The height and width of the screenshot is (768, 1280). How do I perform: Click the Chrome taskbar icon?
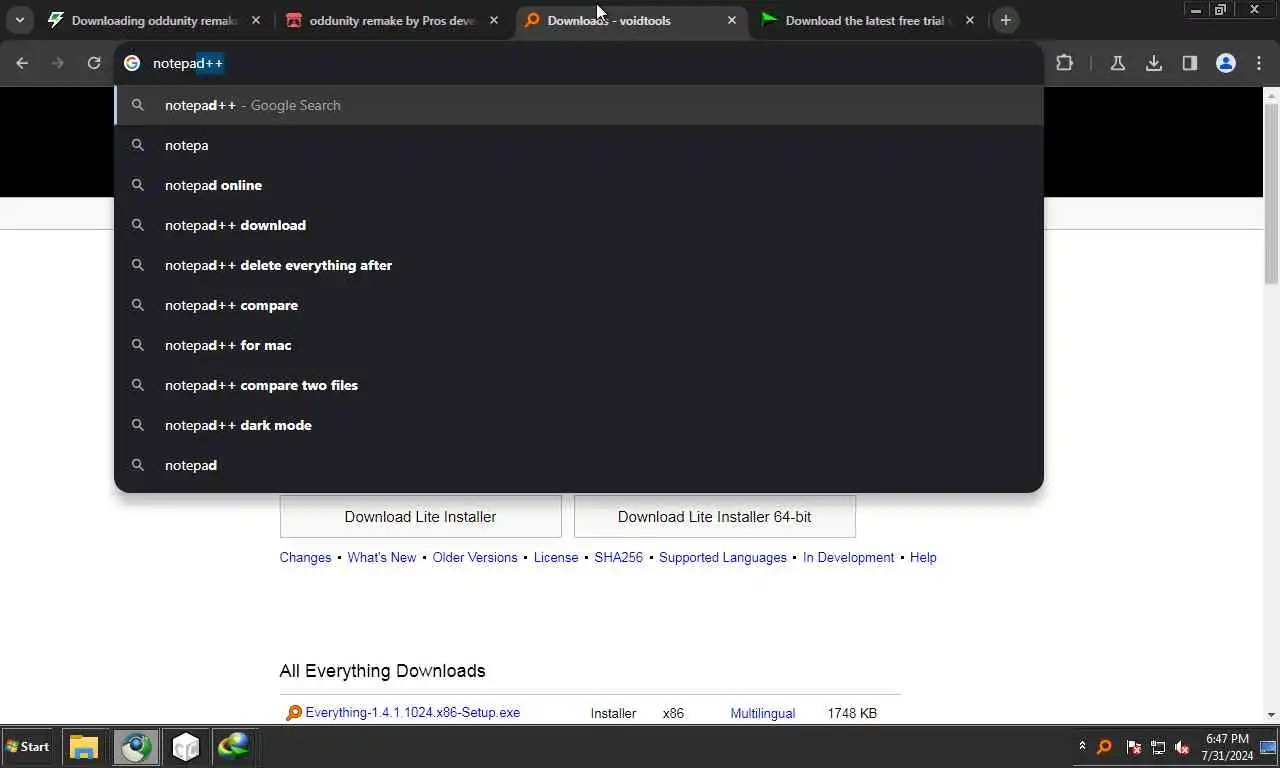[x=136, y=747]
